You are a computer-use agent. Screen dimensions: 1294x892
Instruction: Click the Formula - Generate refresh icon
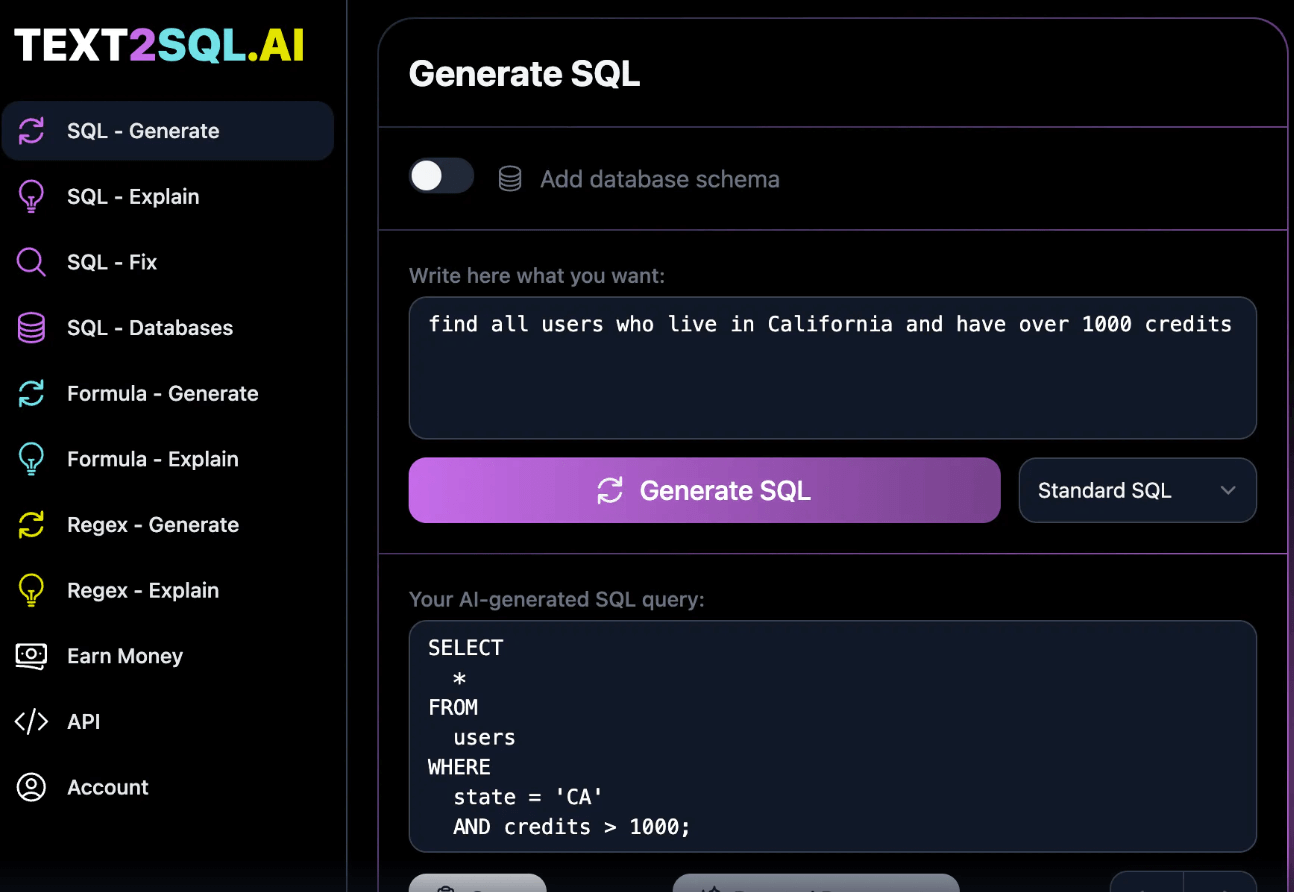(30, 393)
